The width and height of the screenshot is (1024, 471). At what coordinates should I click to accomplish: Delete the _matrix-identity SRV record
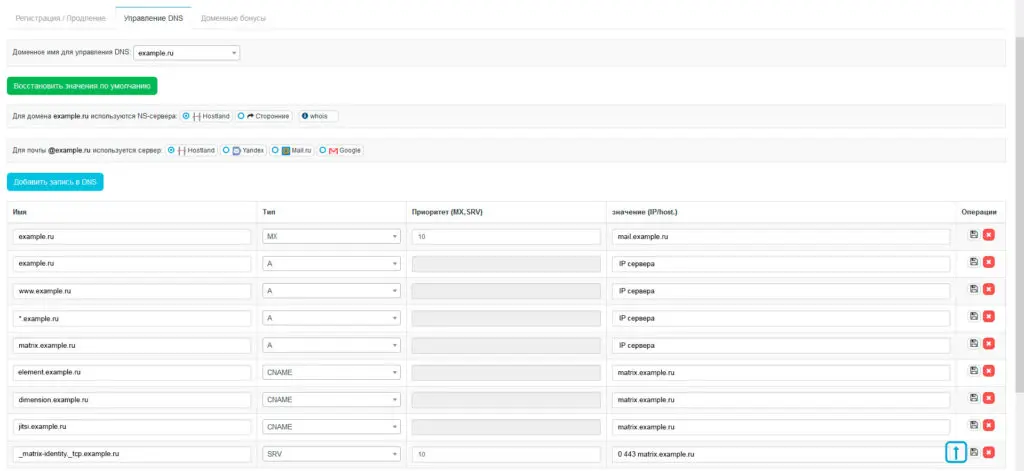[989, 453]
